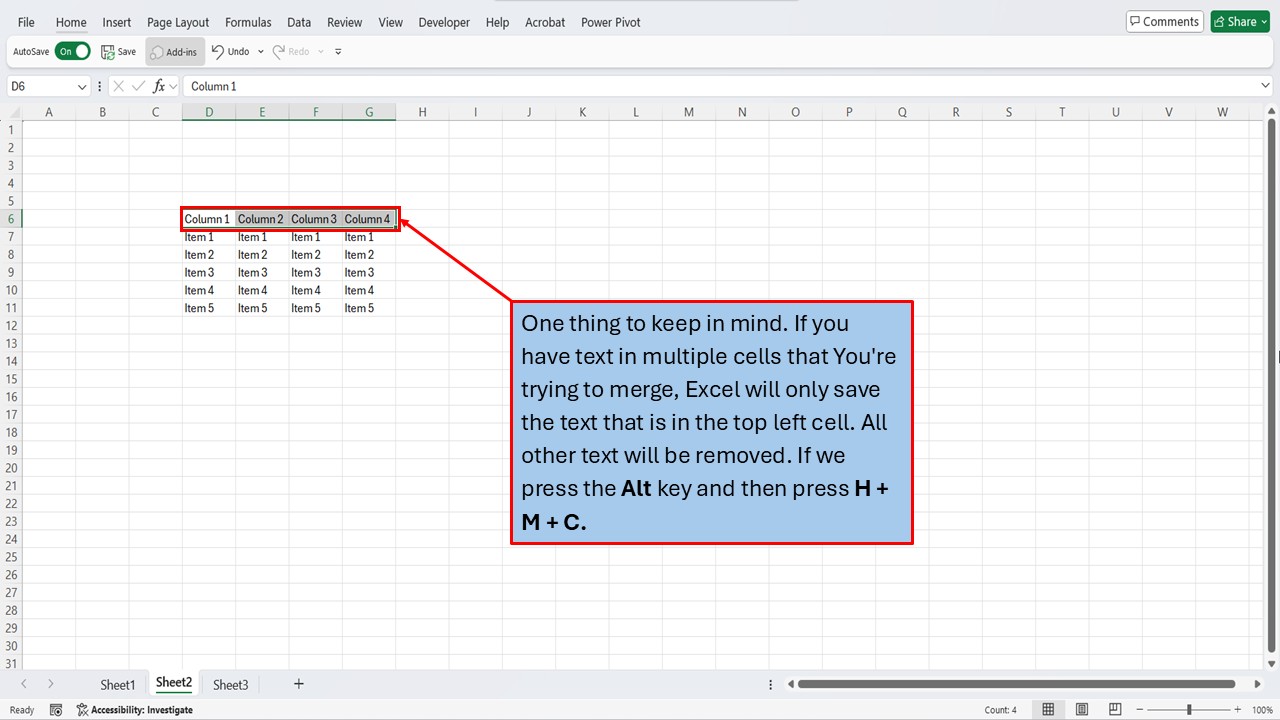Select the Sheet3 worksheet tab
This screenshot has width=1280, height=720.
click(230, 684)
